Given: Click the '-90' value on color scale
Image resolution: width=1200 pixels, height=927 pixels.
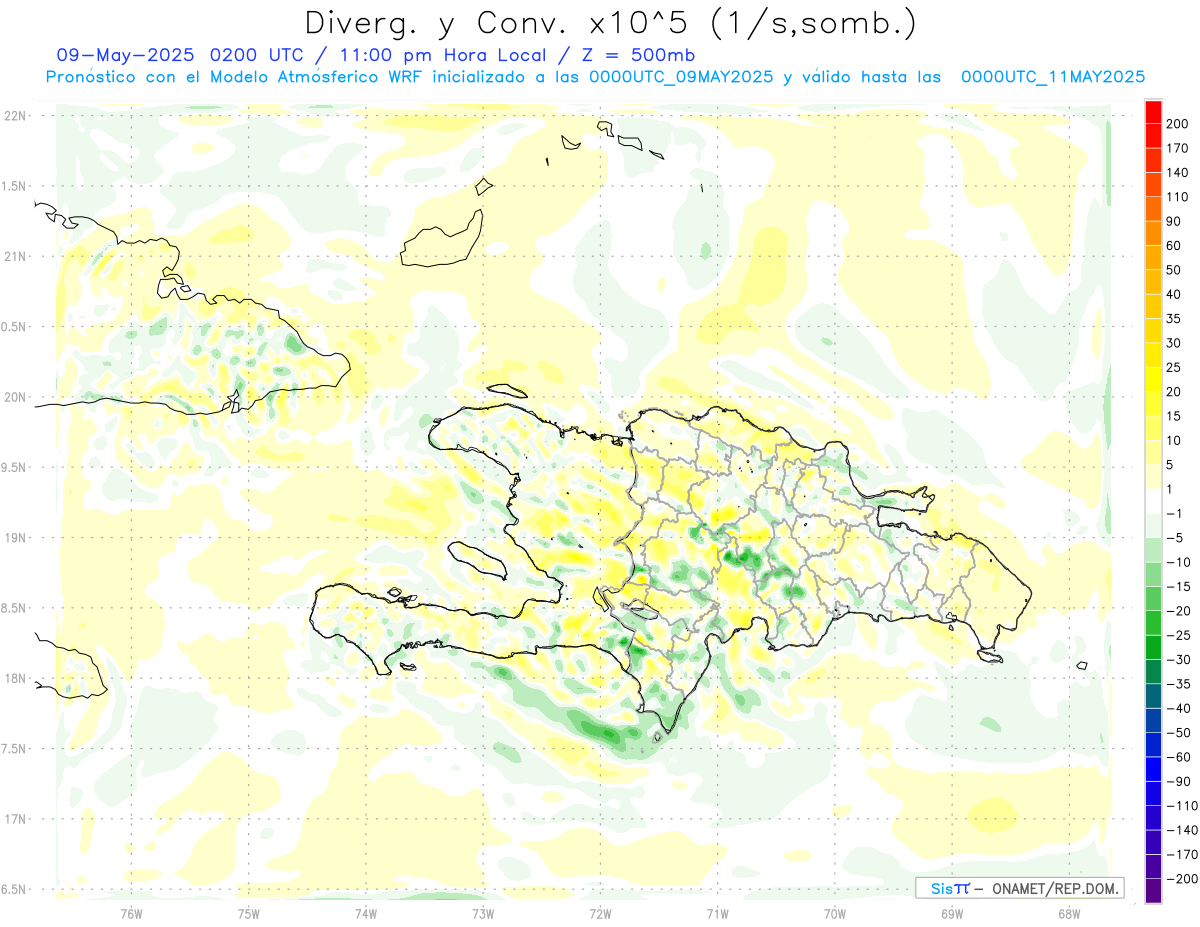Looking at the screenshot, I should click(x=1180, y=782).
